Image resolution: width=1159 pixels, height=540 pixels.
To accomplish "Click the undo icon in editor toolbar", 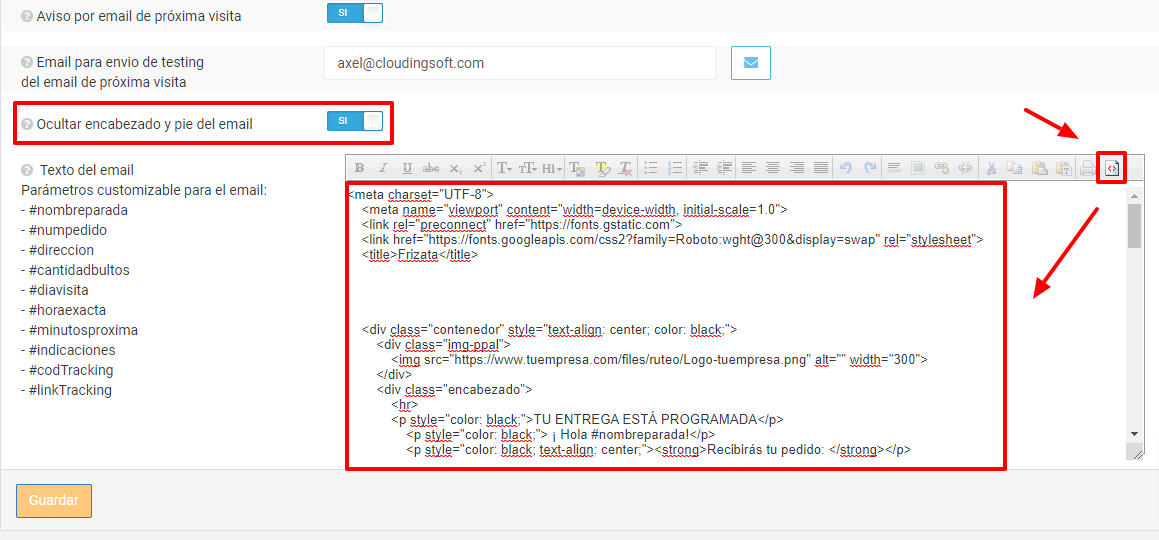I will coord(846,168).
